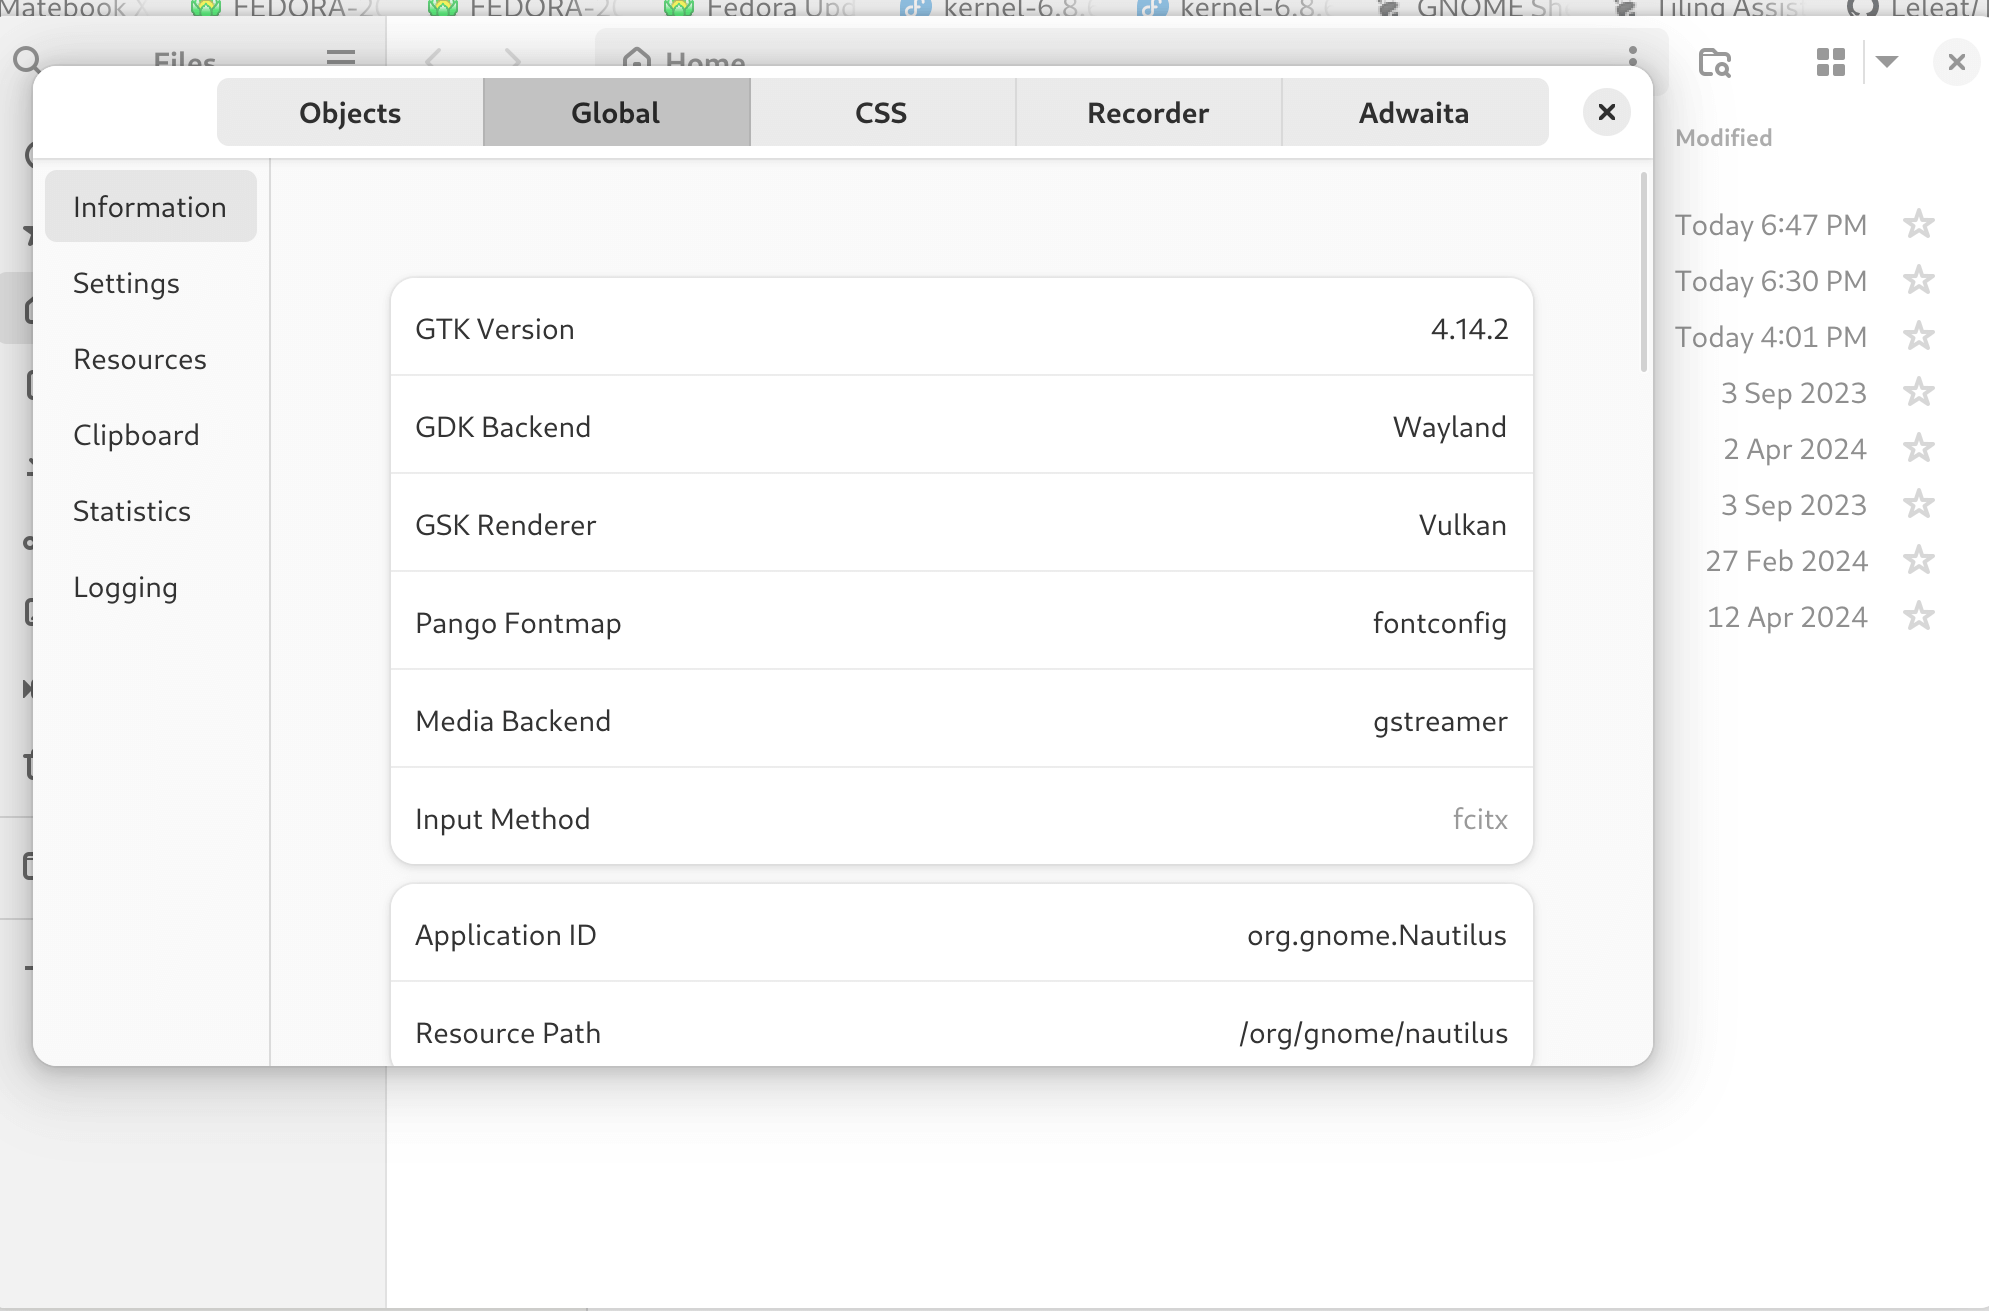Open the Adwaita tab in Inspector

(1413, 112)
